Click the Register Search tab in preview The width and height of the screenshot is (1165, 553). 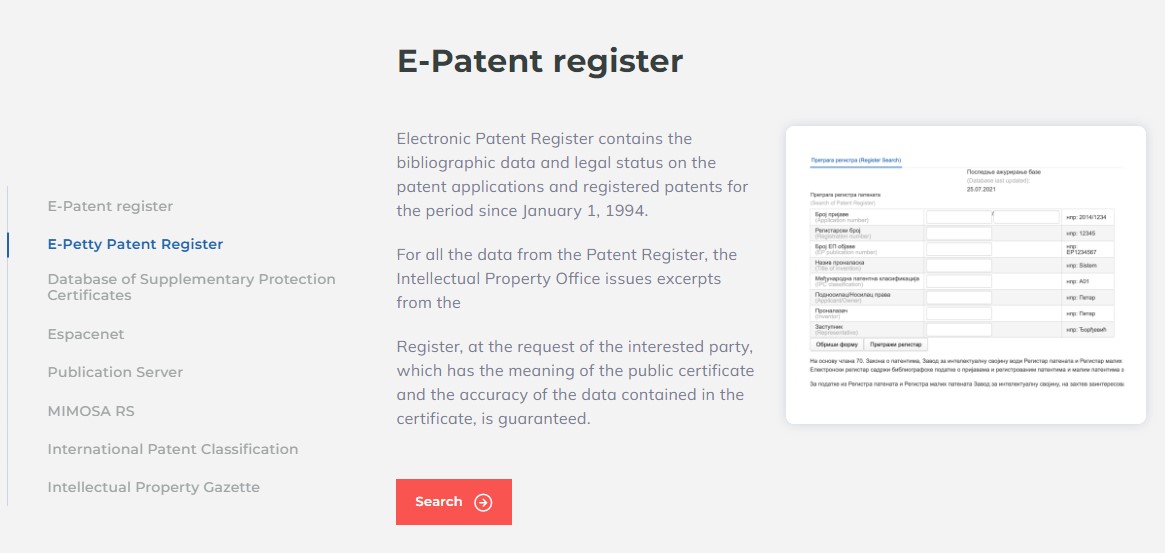856,160
